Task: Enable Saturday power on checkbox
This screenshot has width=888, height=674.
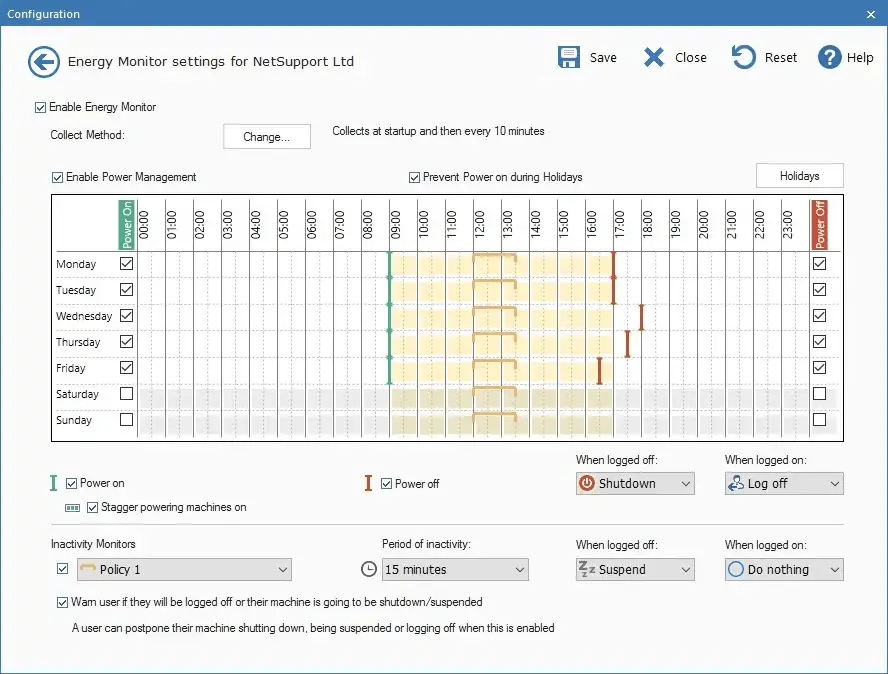Action: pyautogui.click(x=126, y=394)
